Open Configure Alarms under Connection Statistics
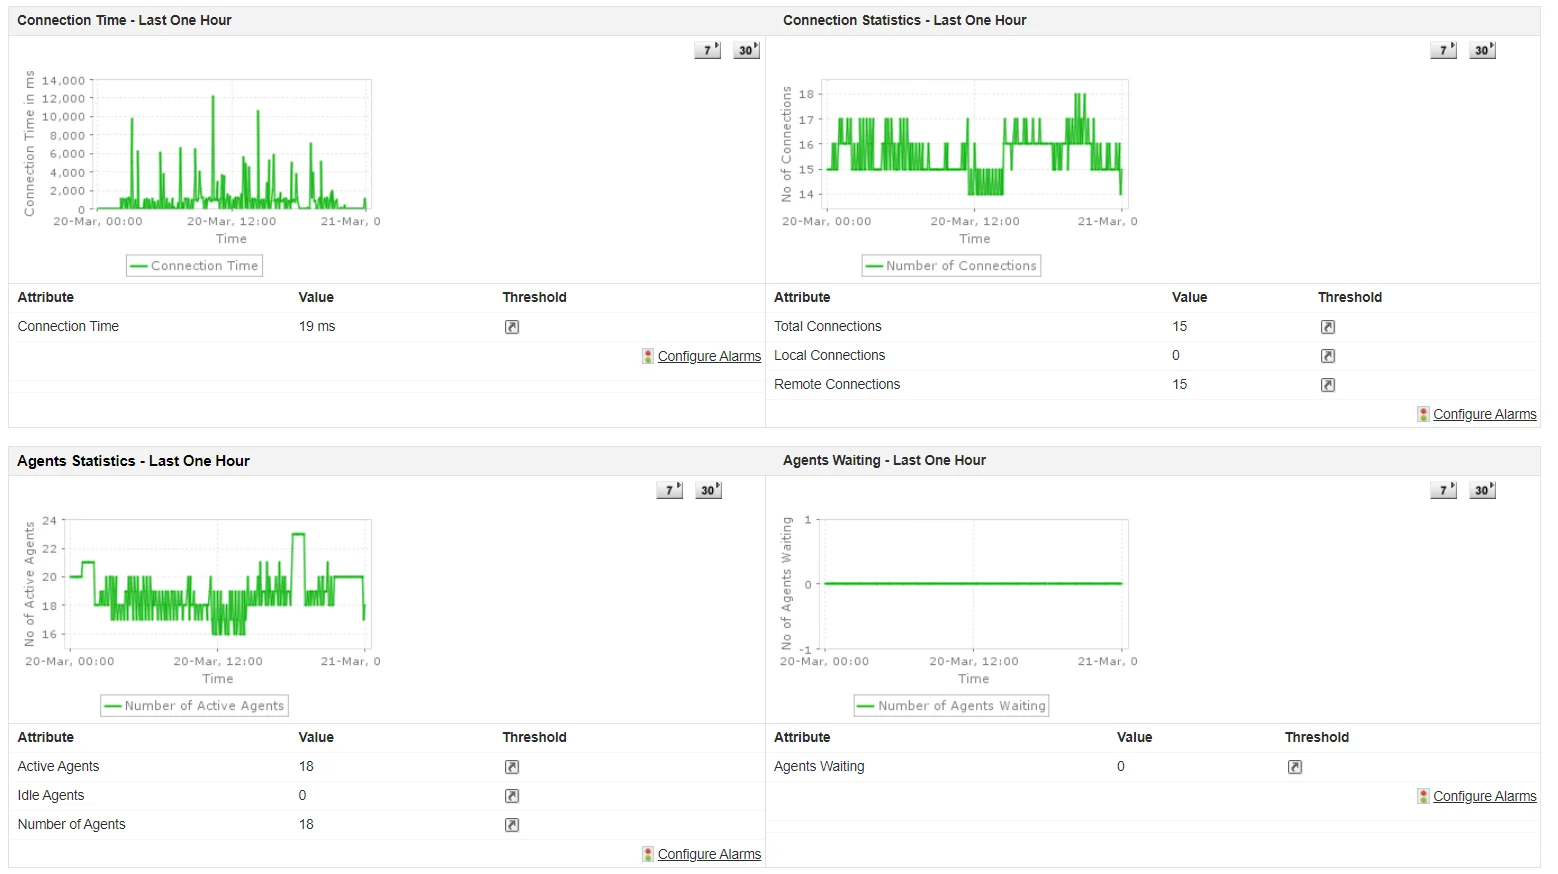 tap(1485, 413)
